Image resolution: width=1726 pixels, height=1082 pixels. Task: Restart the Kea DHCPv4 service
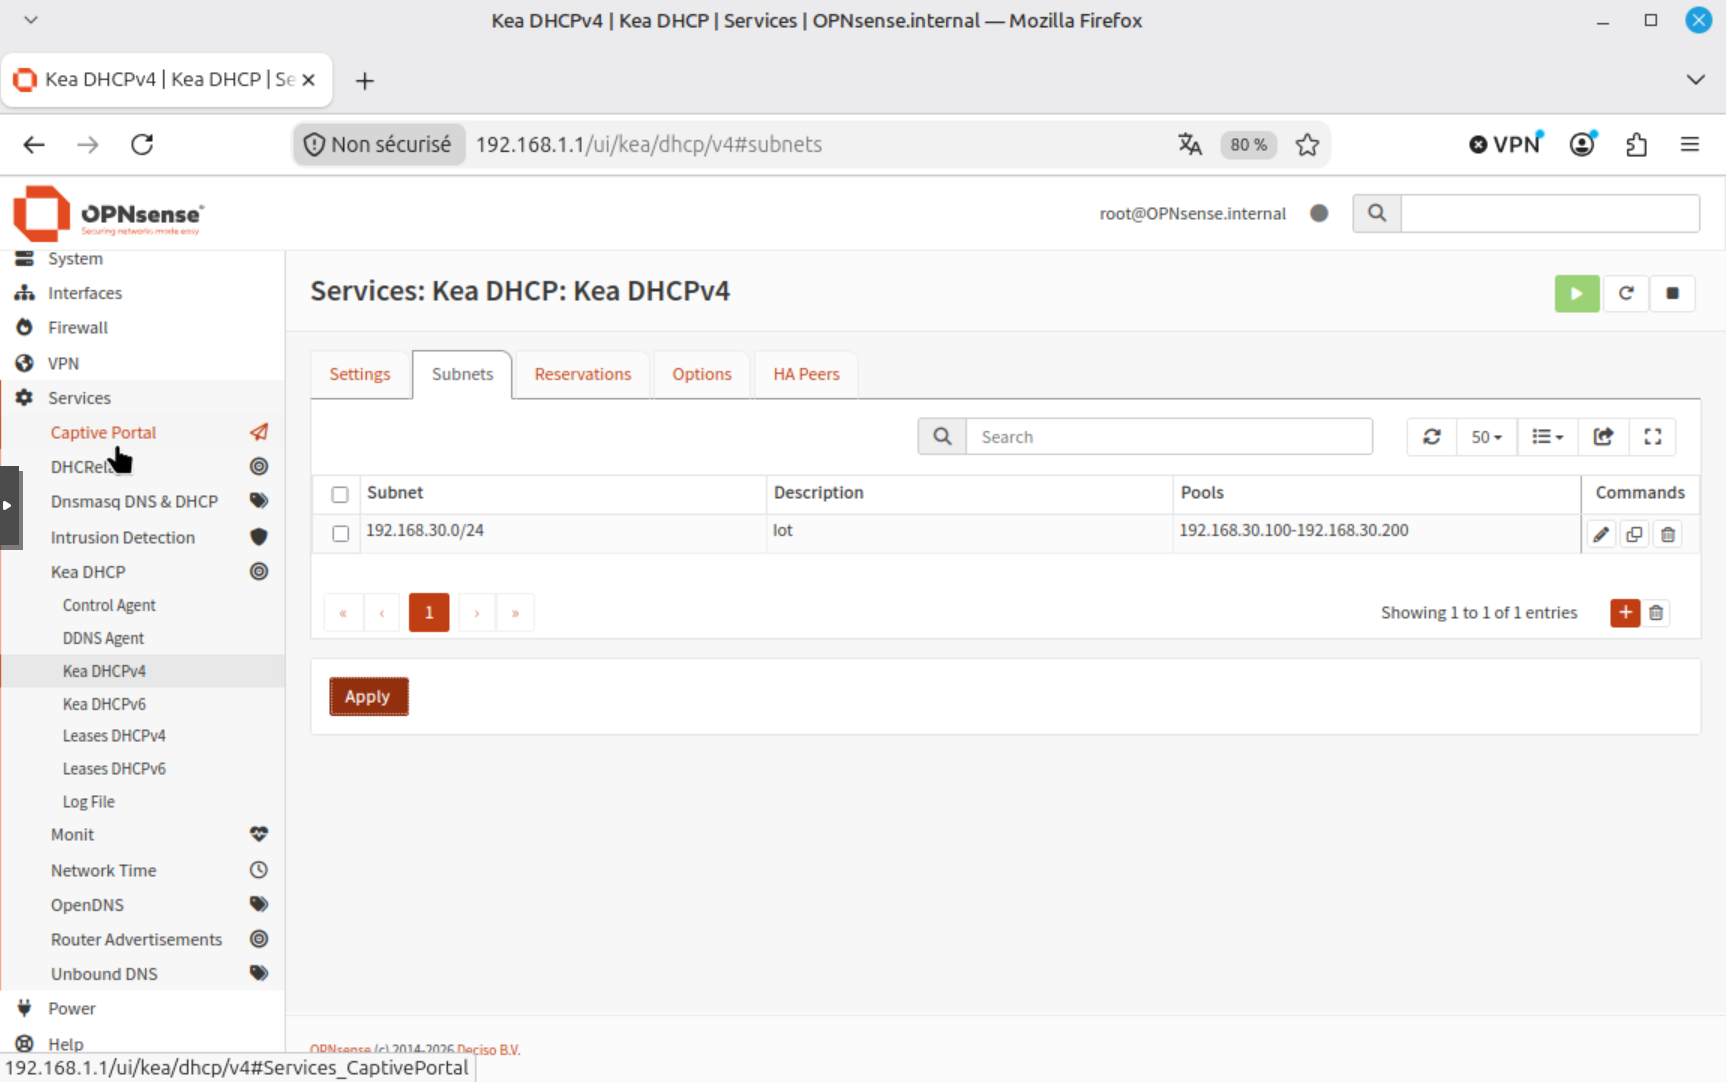(1626, 293)
